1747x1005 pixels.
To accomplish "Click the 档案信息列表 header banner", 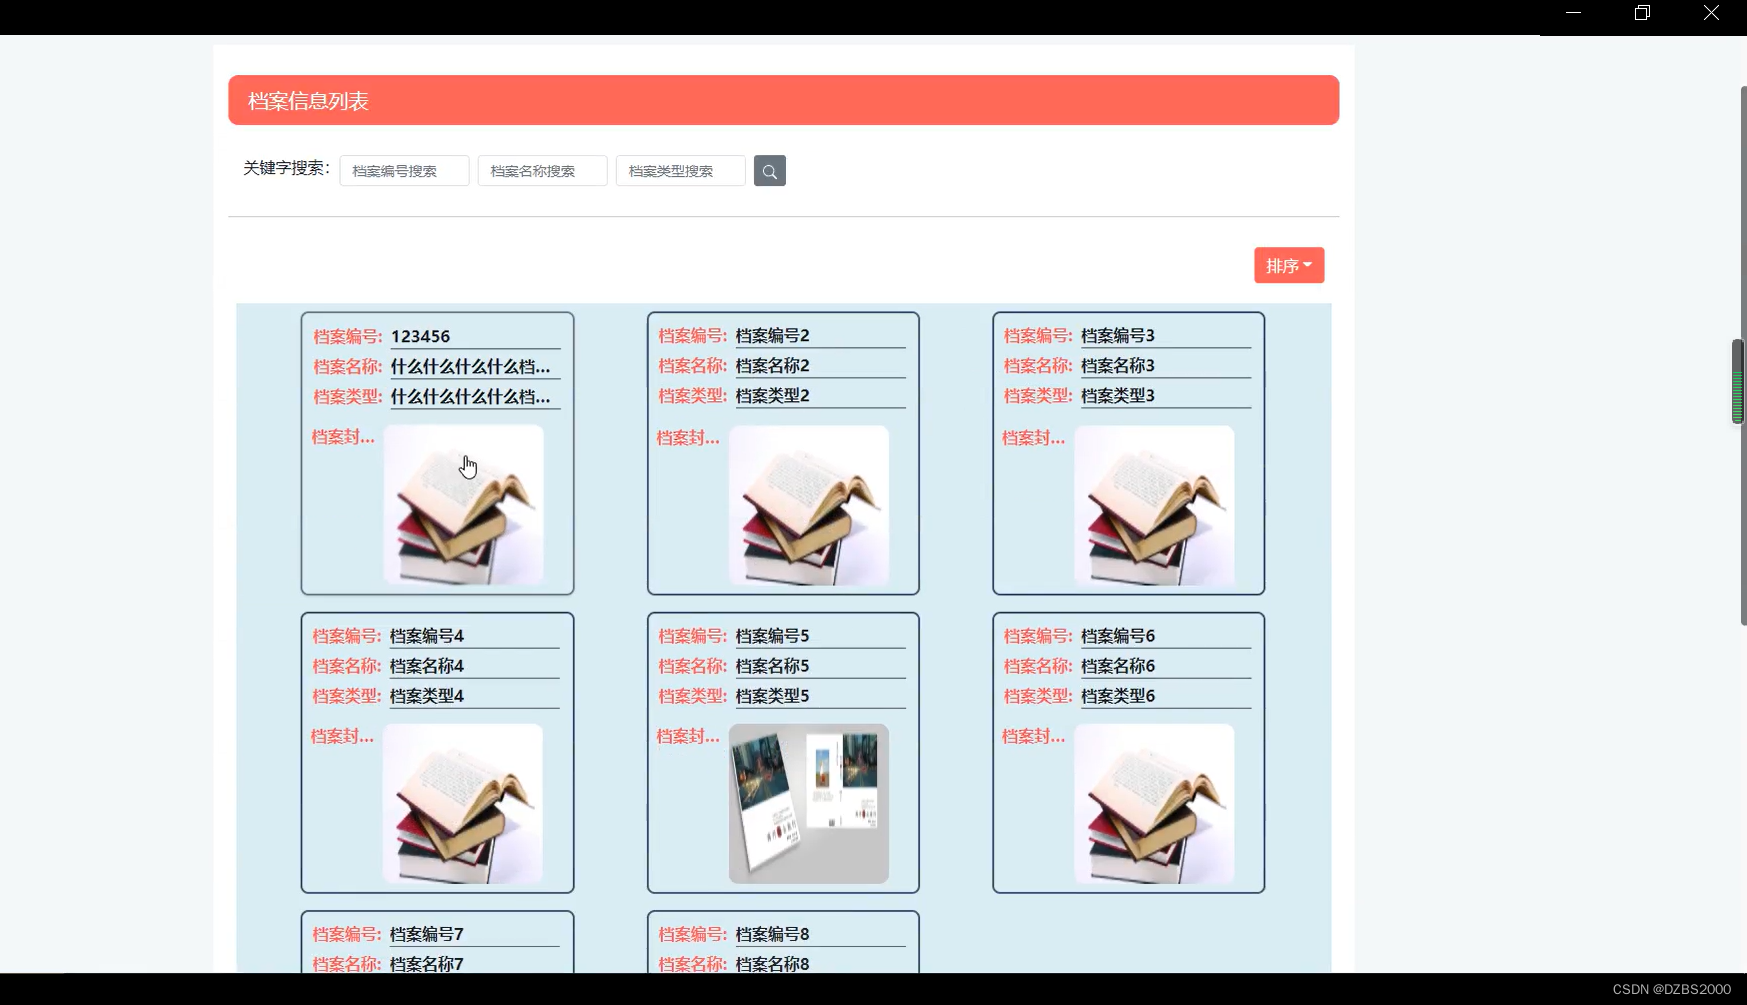I will click(784, 100).
